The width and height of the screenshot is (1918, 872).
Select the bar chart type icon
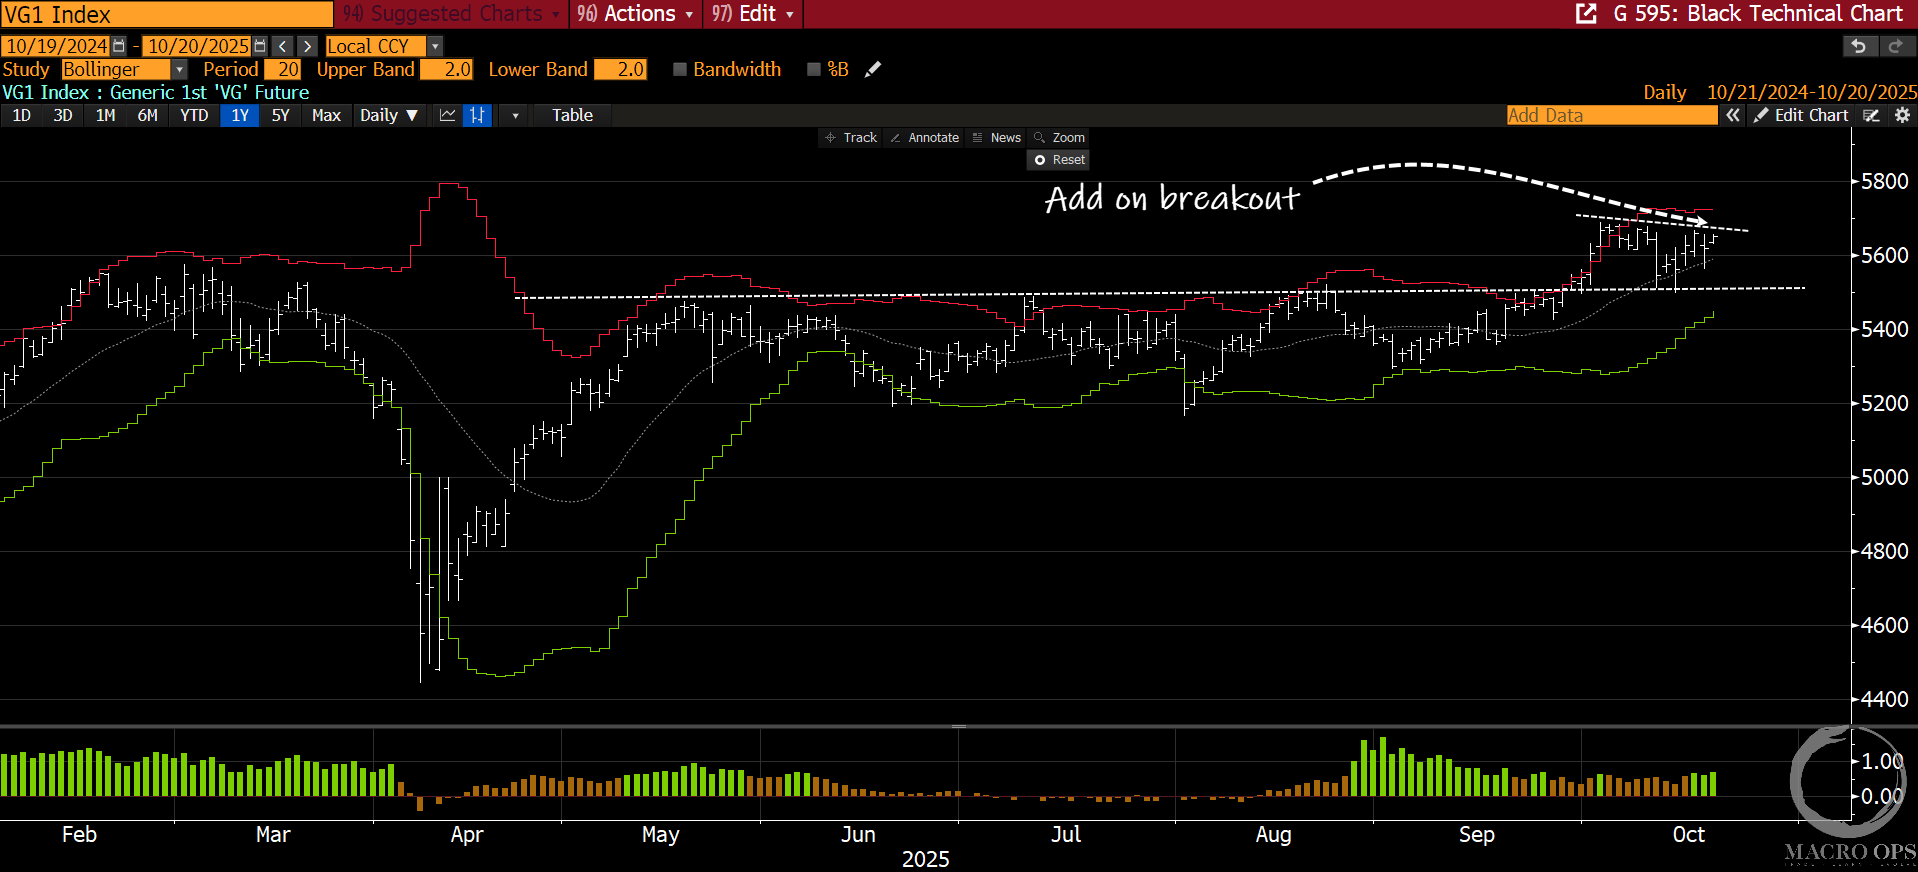[x=477, y=115]
